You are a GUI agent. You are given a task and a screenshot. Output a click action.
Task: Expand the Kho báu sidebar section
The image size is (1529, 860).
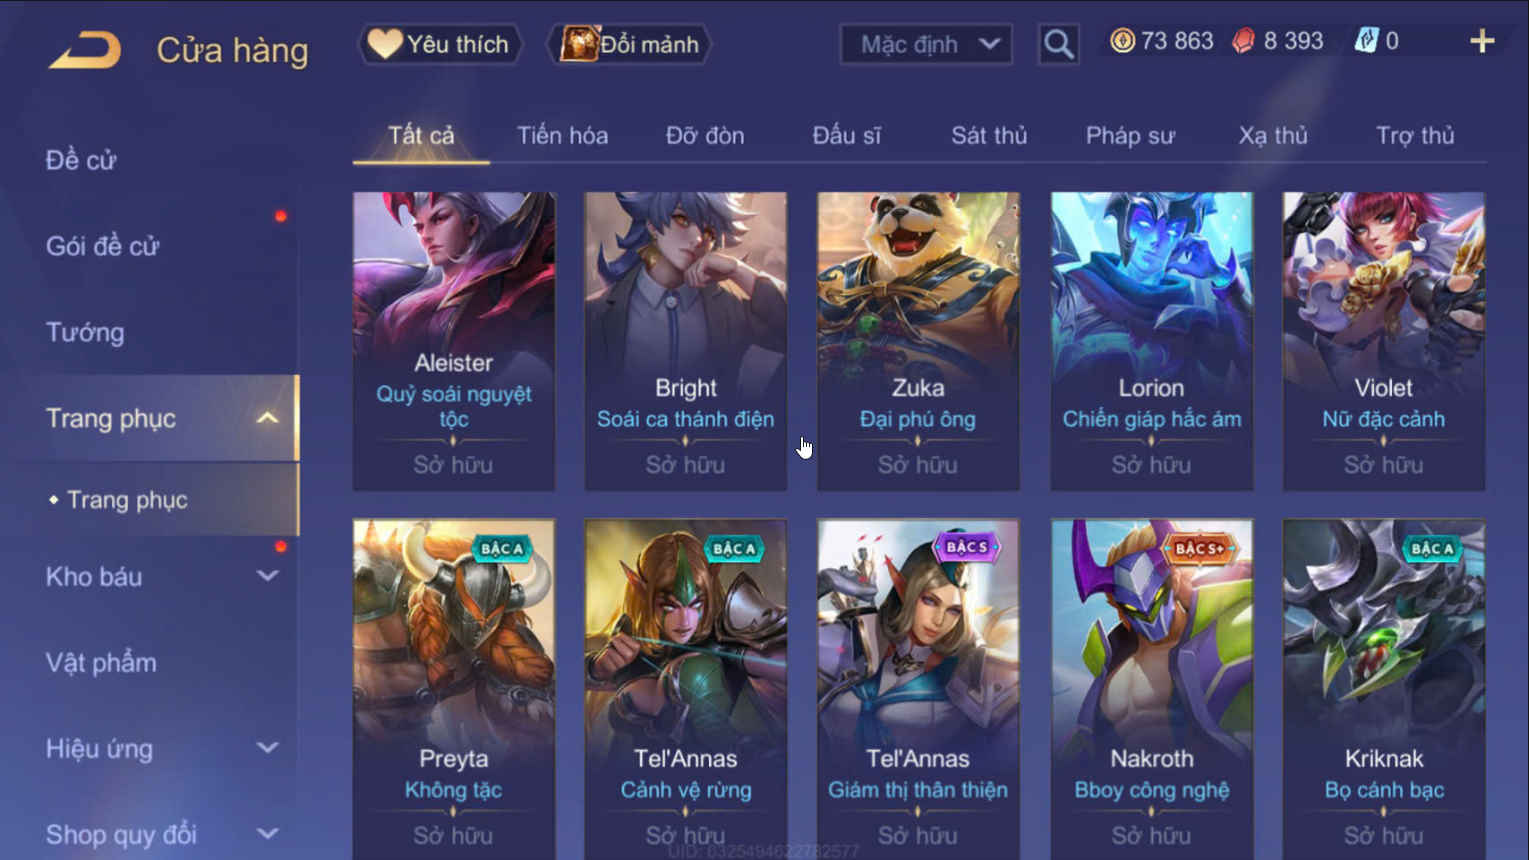267,576
